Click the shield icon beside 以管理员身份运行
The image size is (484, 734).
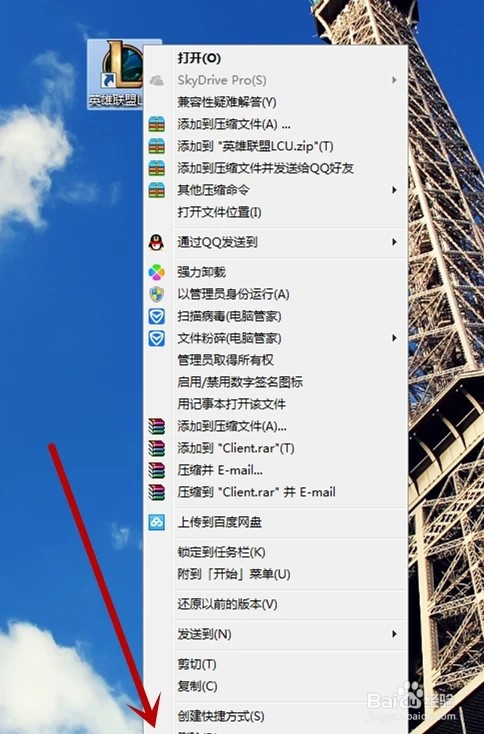pyautogui.click(x=156, y=294)
